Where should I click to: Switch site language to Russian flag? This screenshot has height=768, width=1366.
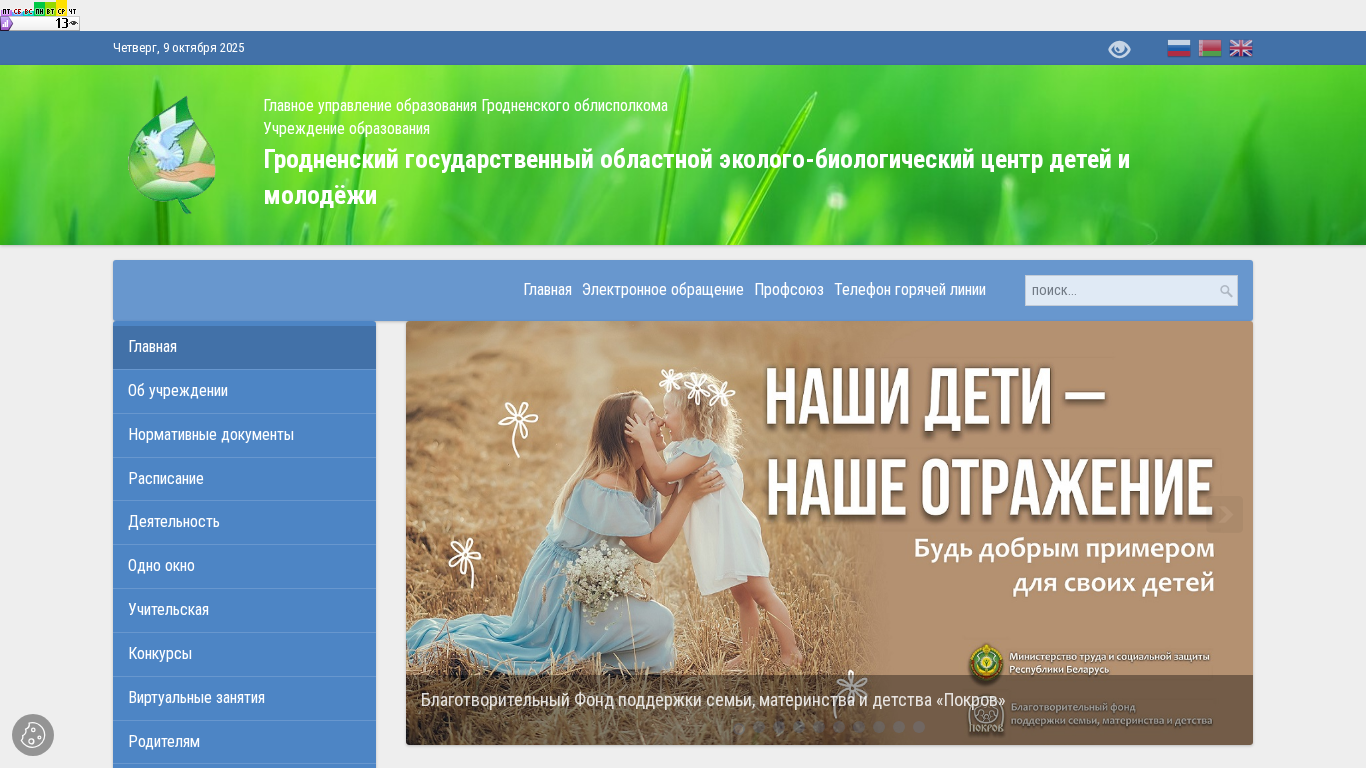[1179, 48]
